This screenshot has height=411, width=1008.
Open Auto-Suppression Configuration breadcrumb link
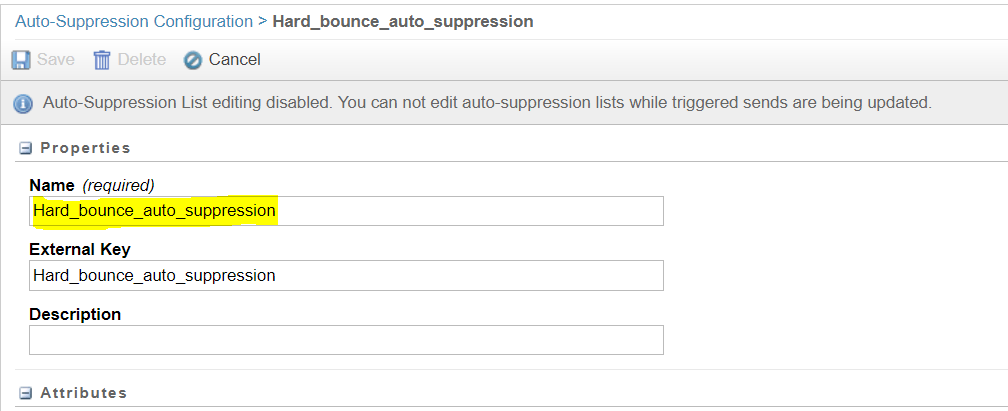click(x=134, y=21)
